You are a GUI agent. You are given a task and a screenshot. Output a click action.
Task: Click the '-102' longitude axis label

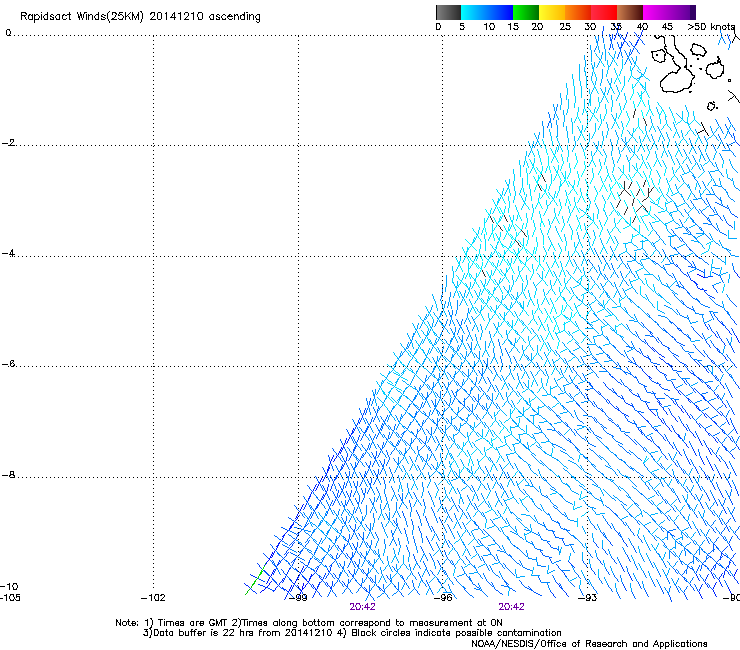click(153, 598)
